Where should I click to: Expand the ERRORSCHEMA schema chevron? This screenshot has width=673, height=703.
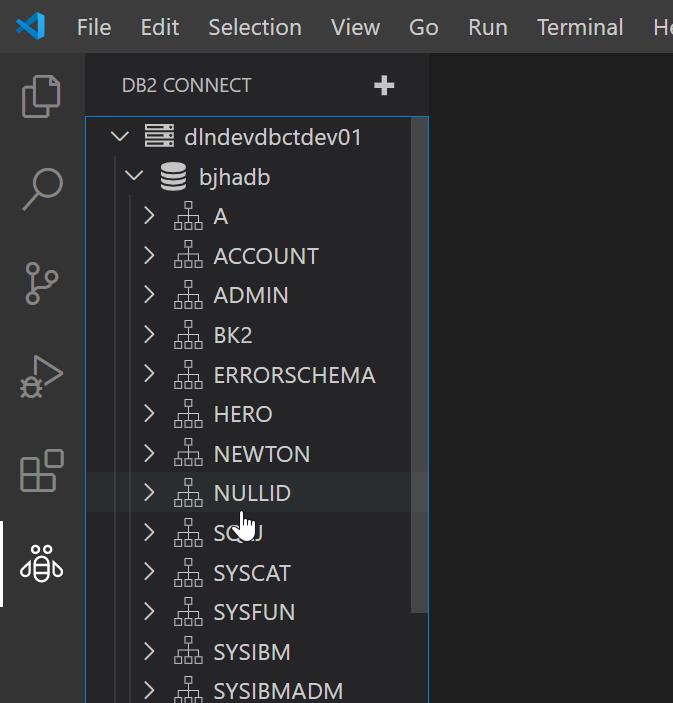click(x=149, y=373)
